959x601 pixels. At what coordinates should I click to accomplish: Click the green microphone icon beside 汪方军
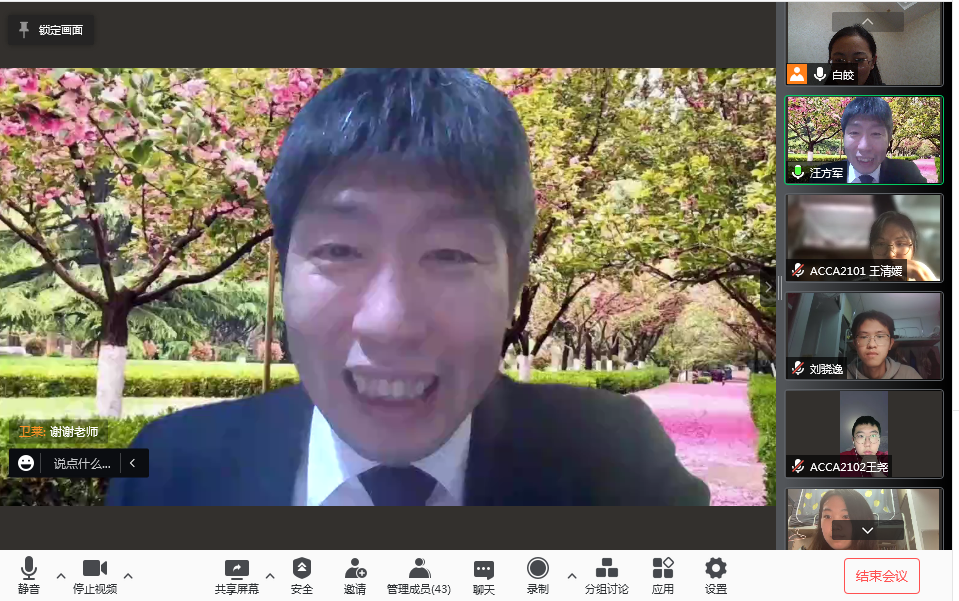(x=798, y=172)
